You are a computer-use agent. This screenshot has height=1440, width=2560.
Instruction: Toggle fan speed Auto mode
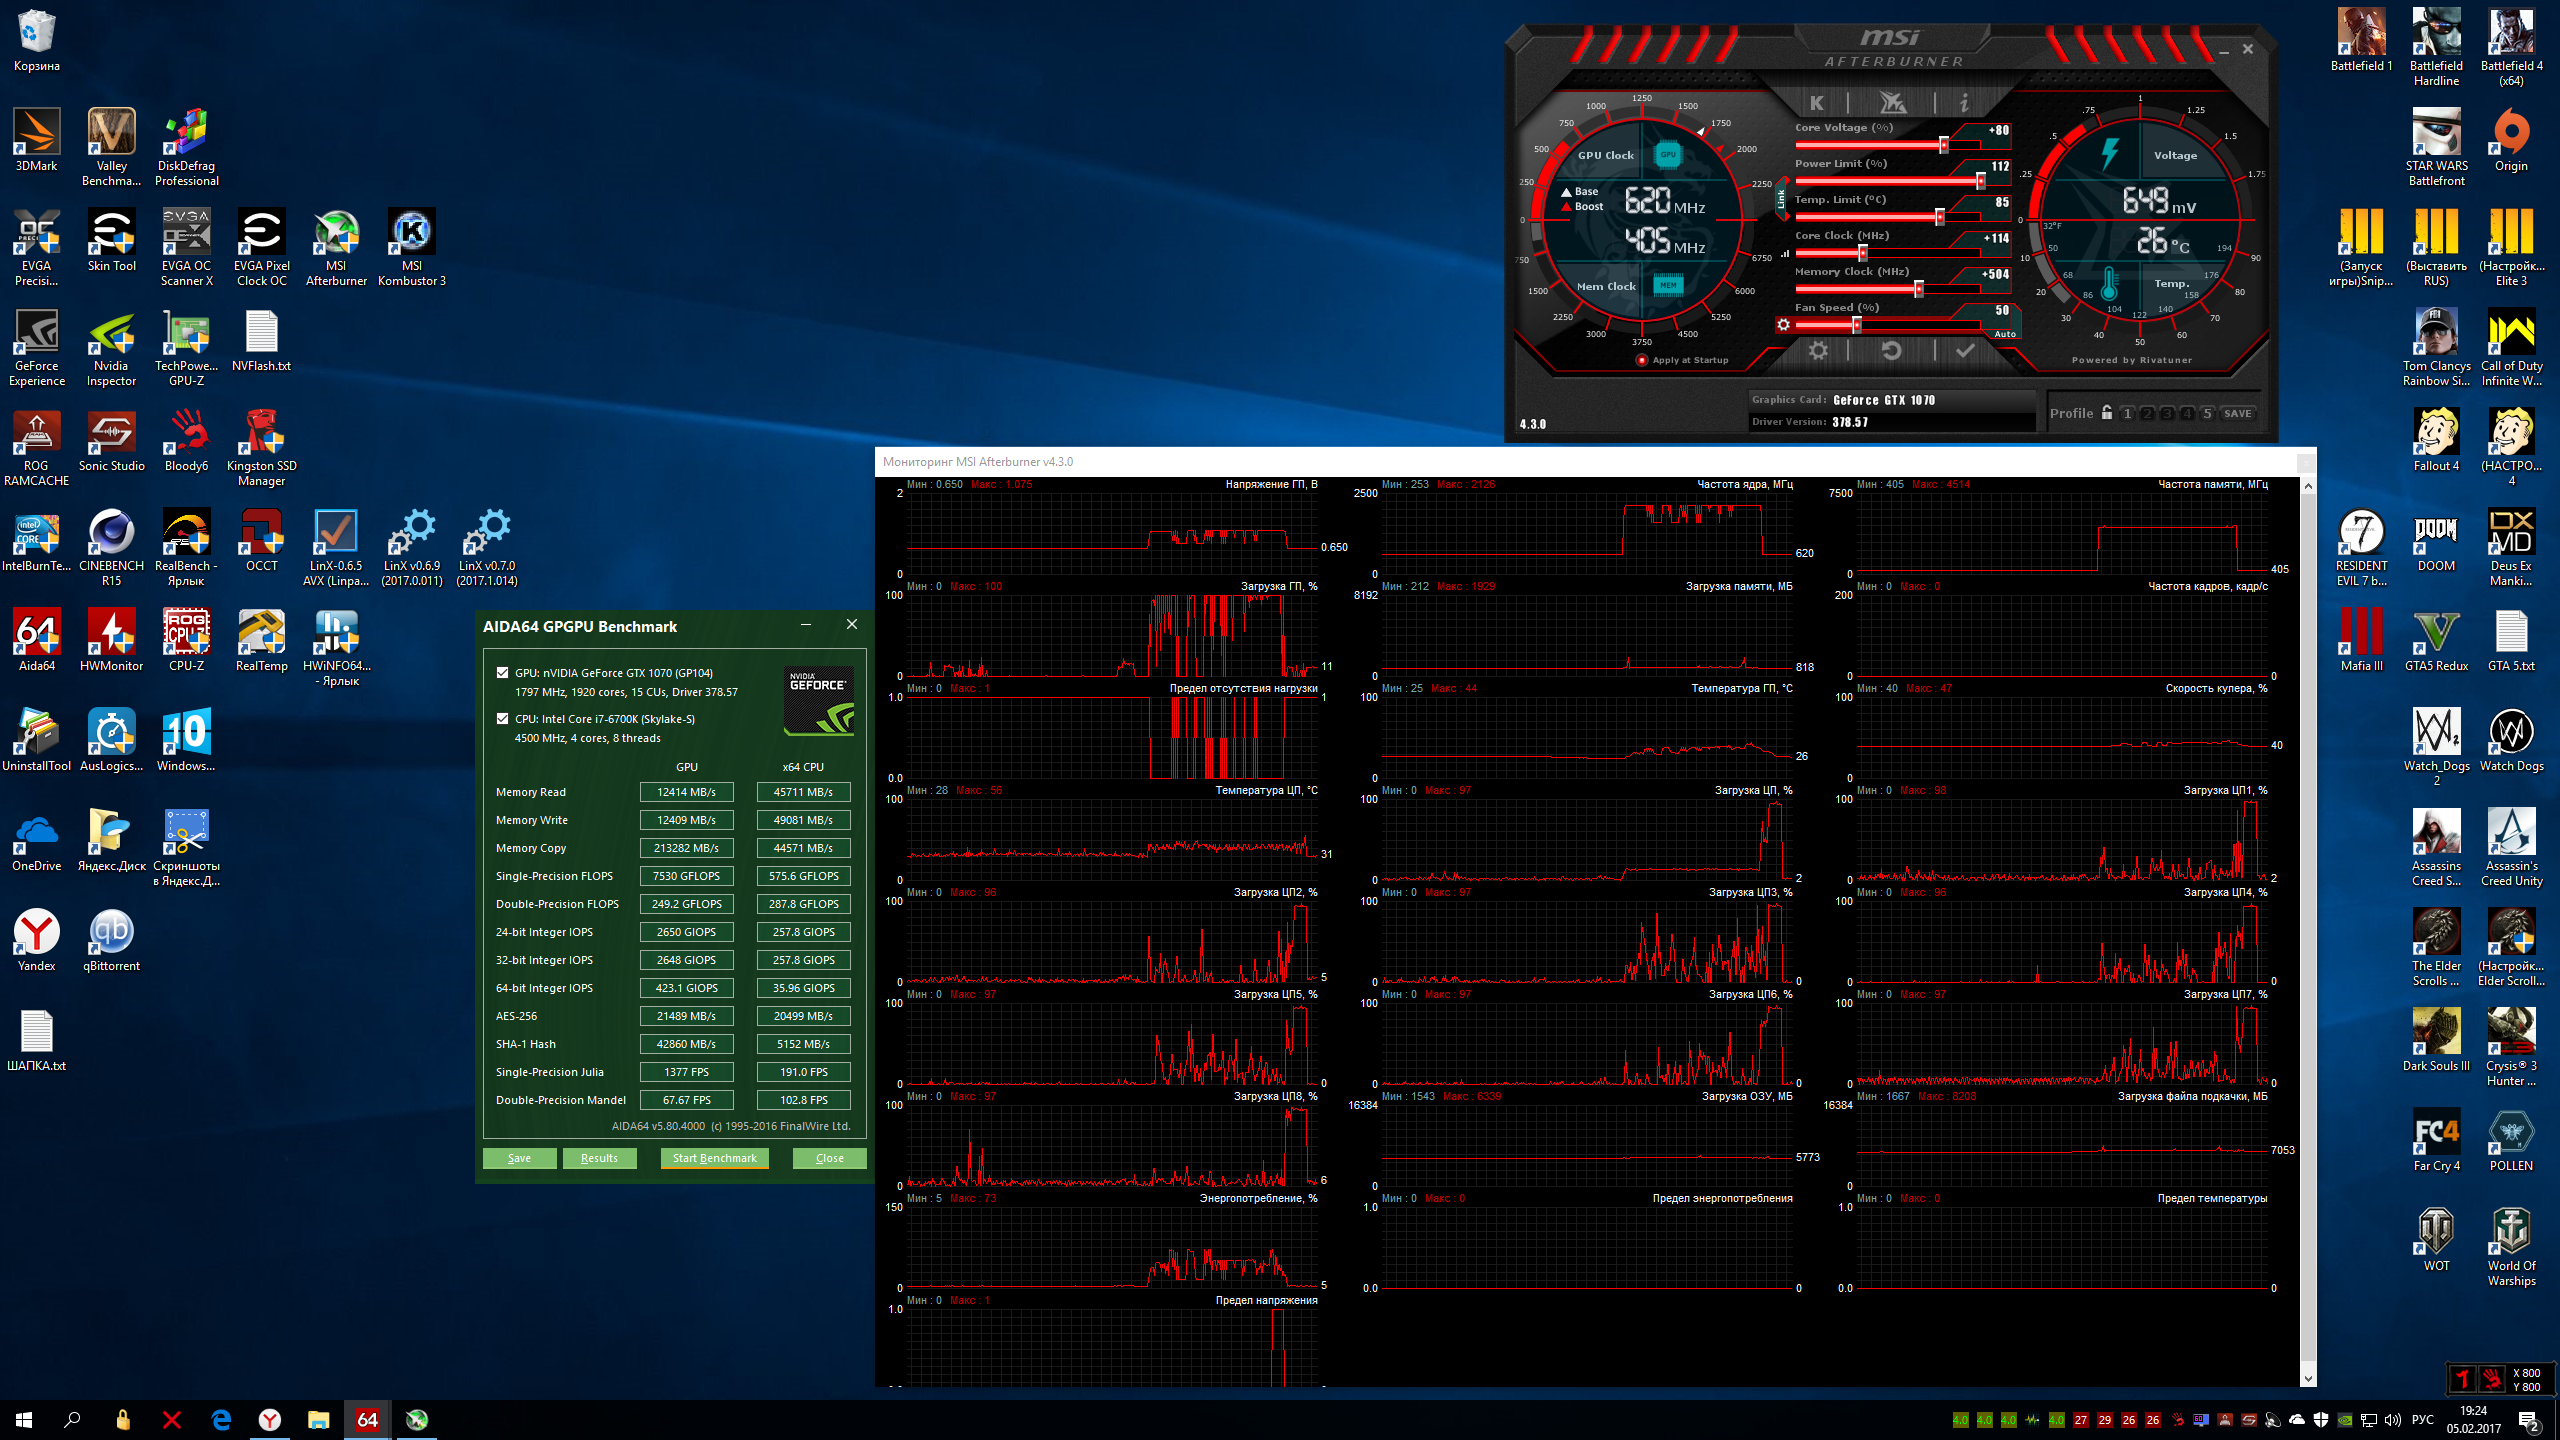(x=2005, y=334)
